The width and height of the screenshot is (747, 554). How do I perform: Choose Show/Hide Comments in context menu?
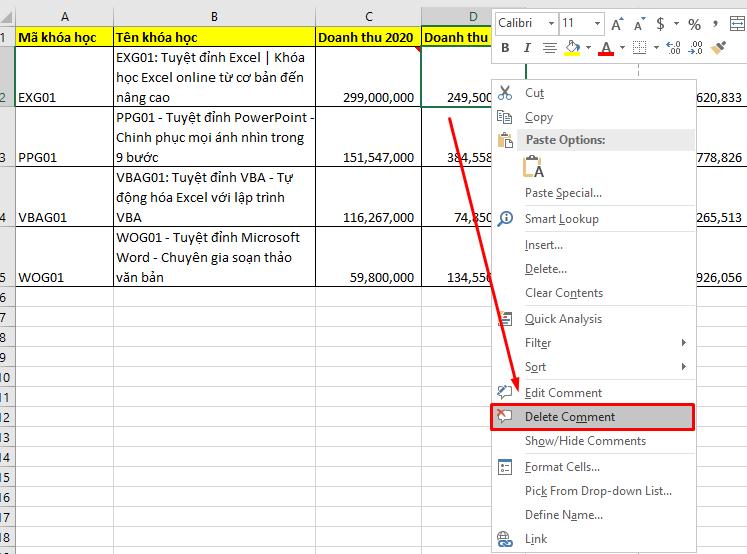pos(585,441)
